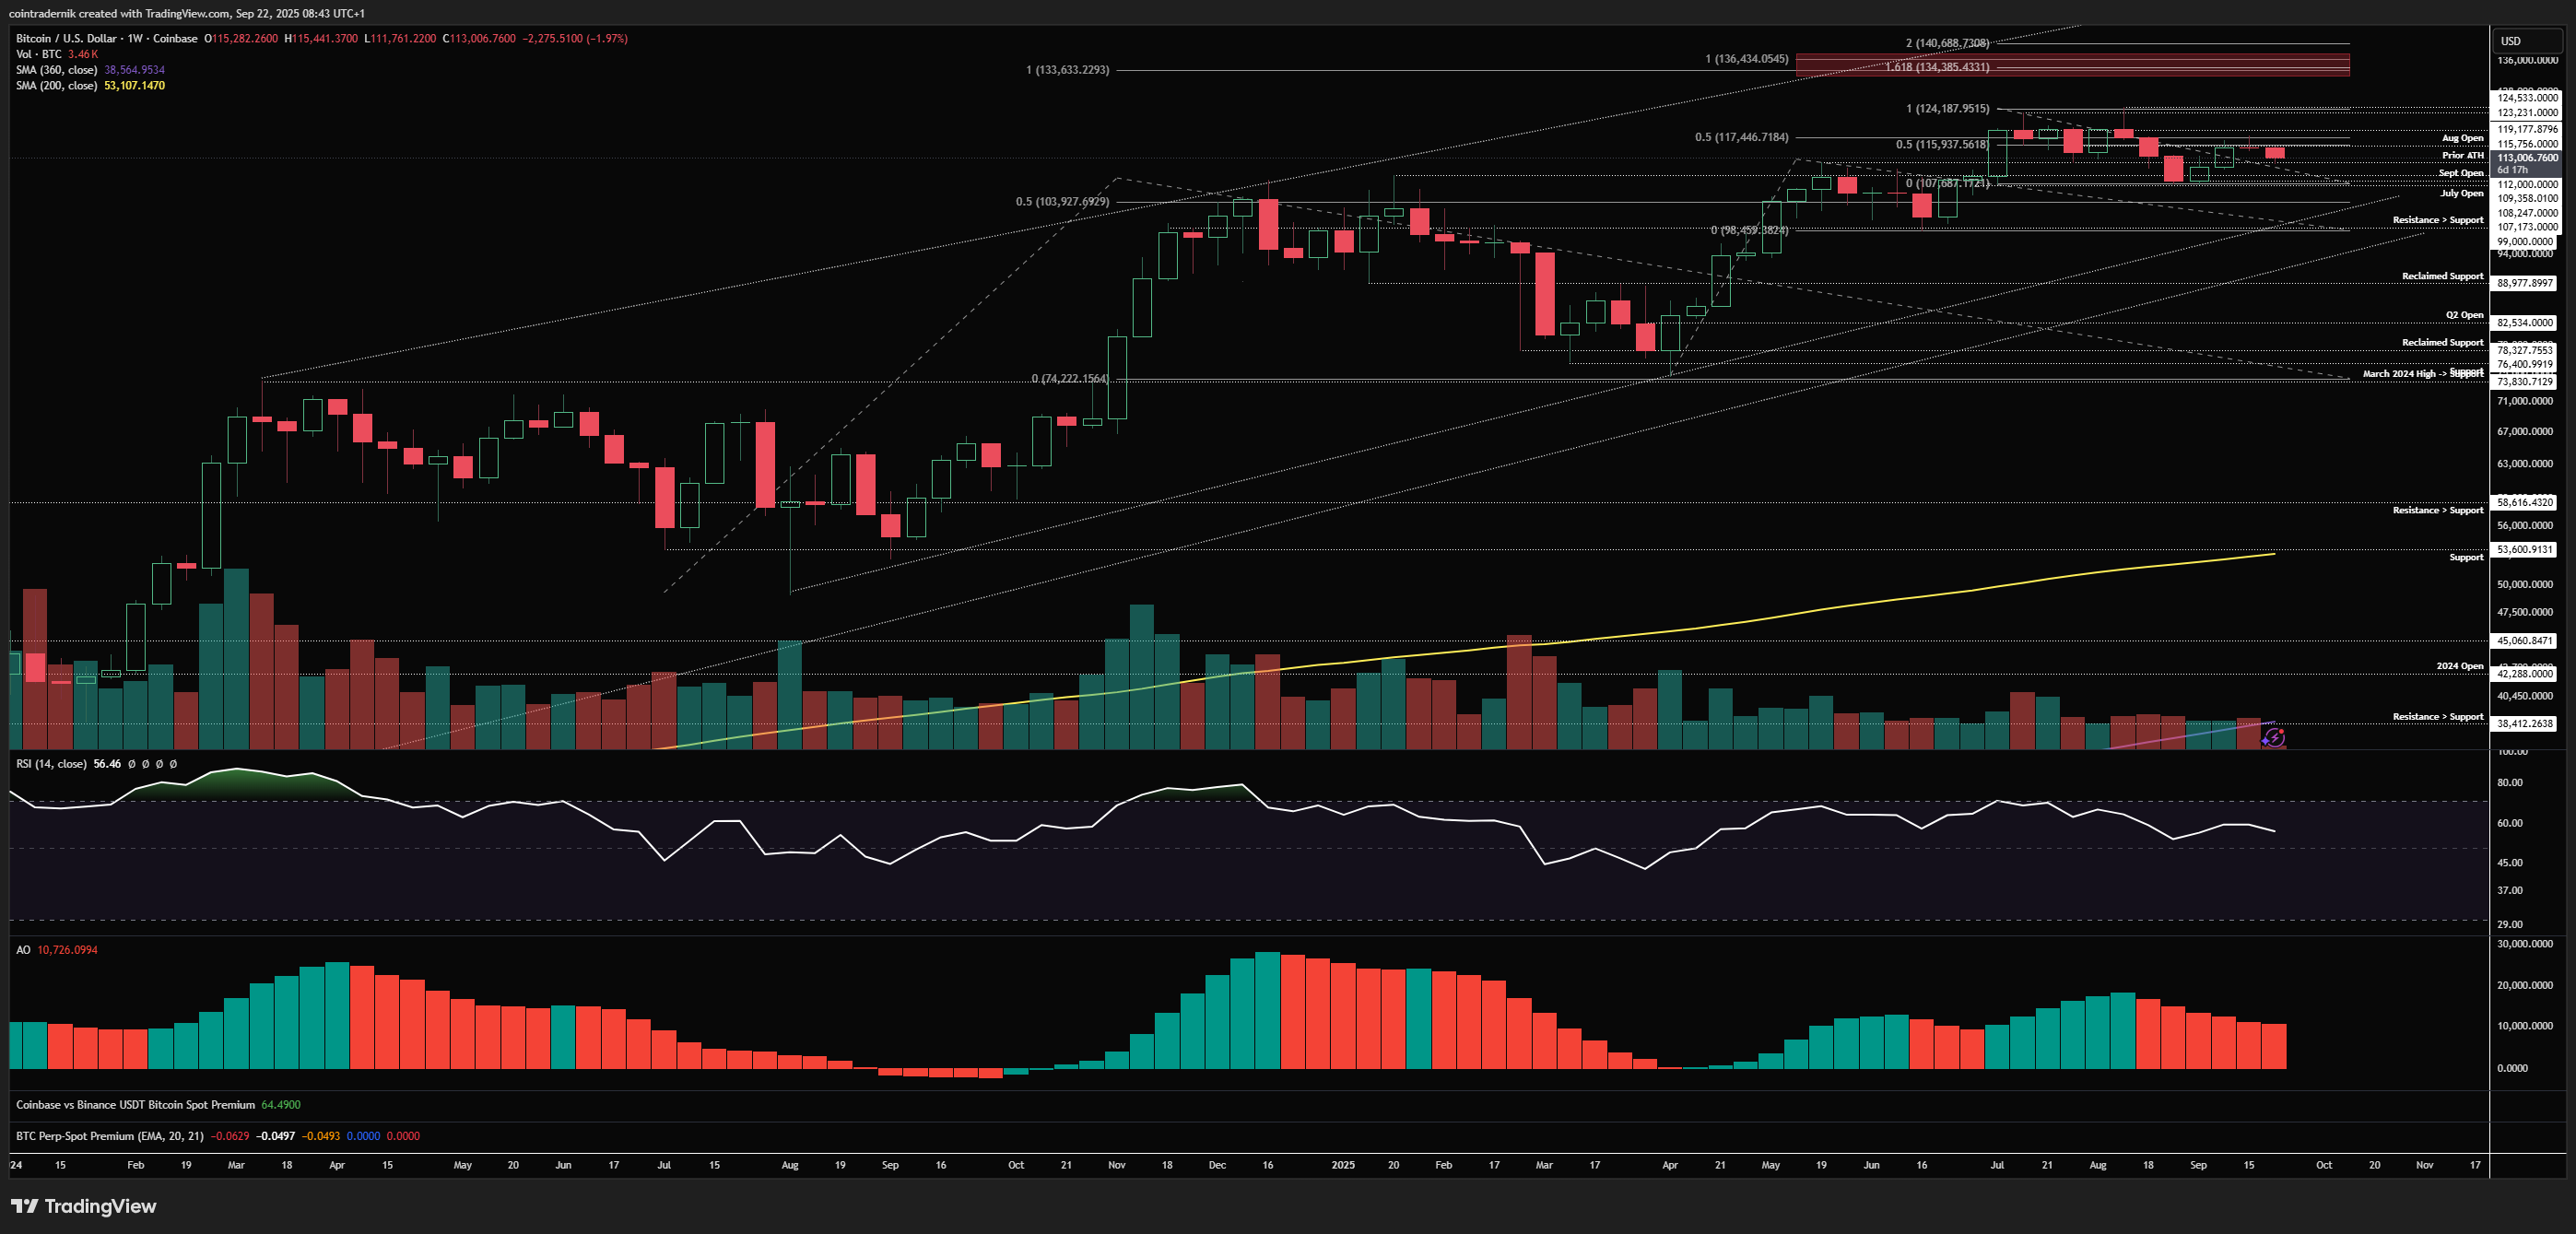The width and height of the screenshot is (2576, 1234).
Task: Select the AO indicator legend
Action: 21,949
